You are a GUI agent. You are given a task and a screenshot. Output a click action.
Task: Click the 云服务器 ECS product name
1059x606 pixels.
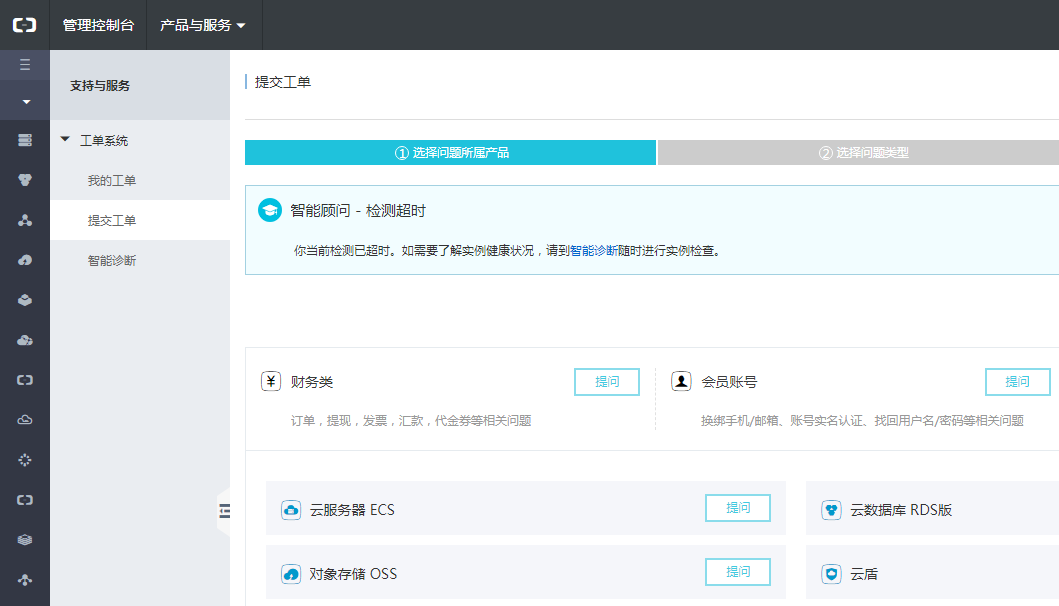click(352, 510)
